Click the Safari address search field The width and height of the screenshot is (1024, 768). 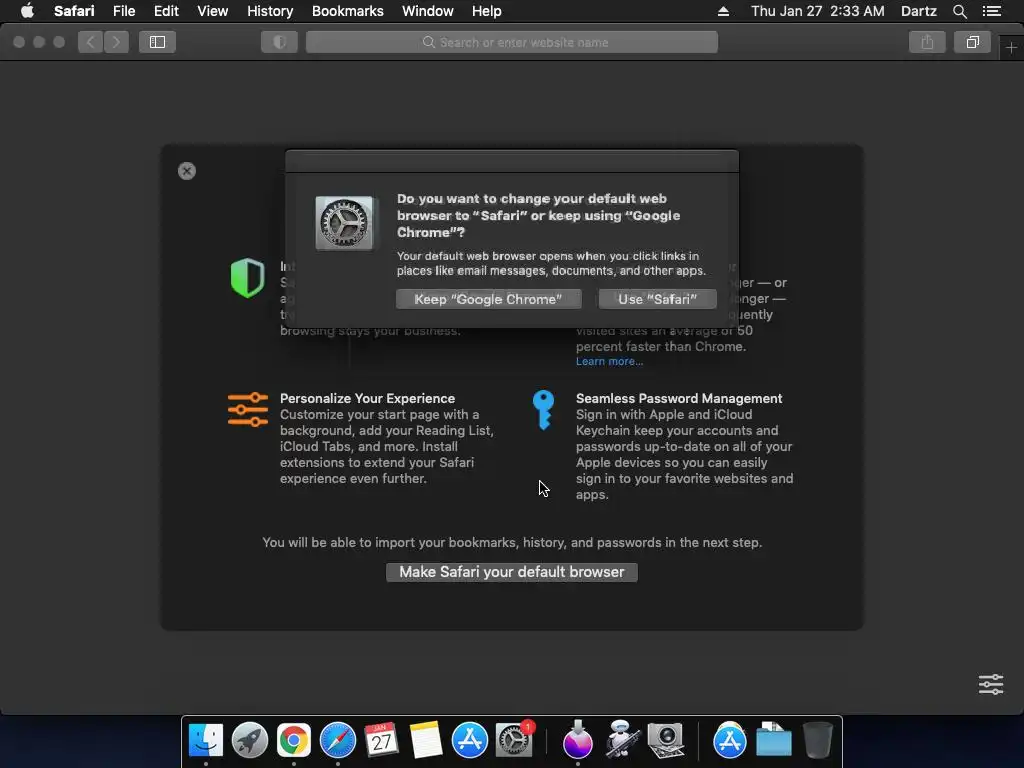coord(512,42)
